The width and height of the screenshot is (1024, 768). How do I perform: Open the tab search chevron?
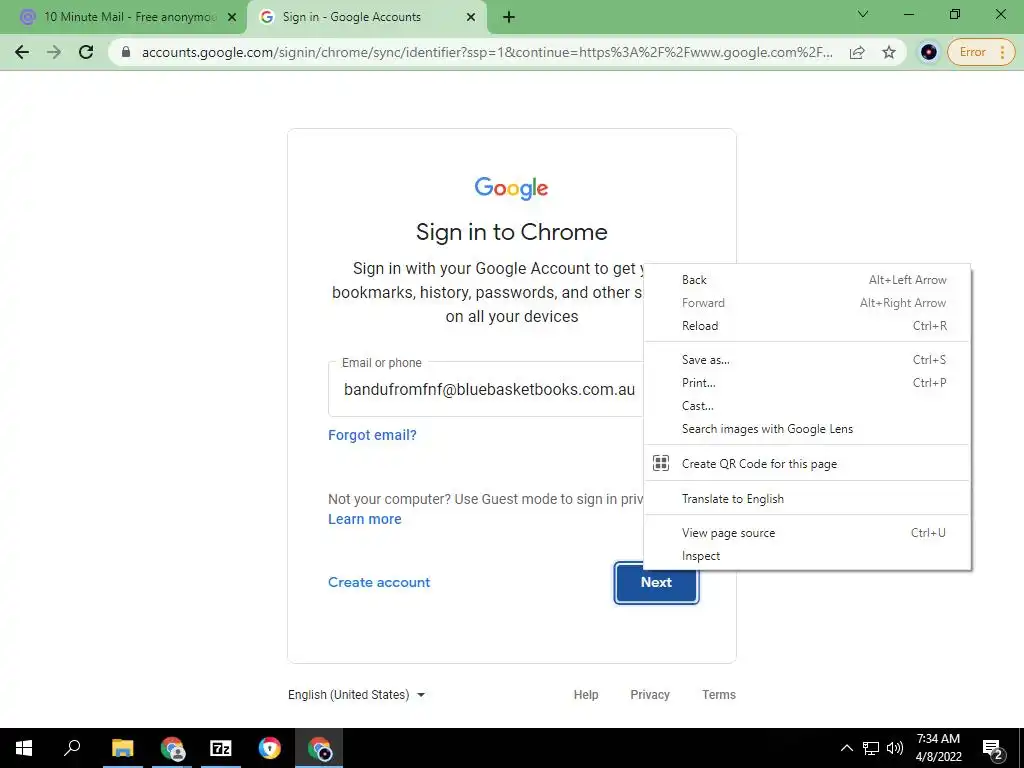point(863,14)
